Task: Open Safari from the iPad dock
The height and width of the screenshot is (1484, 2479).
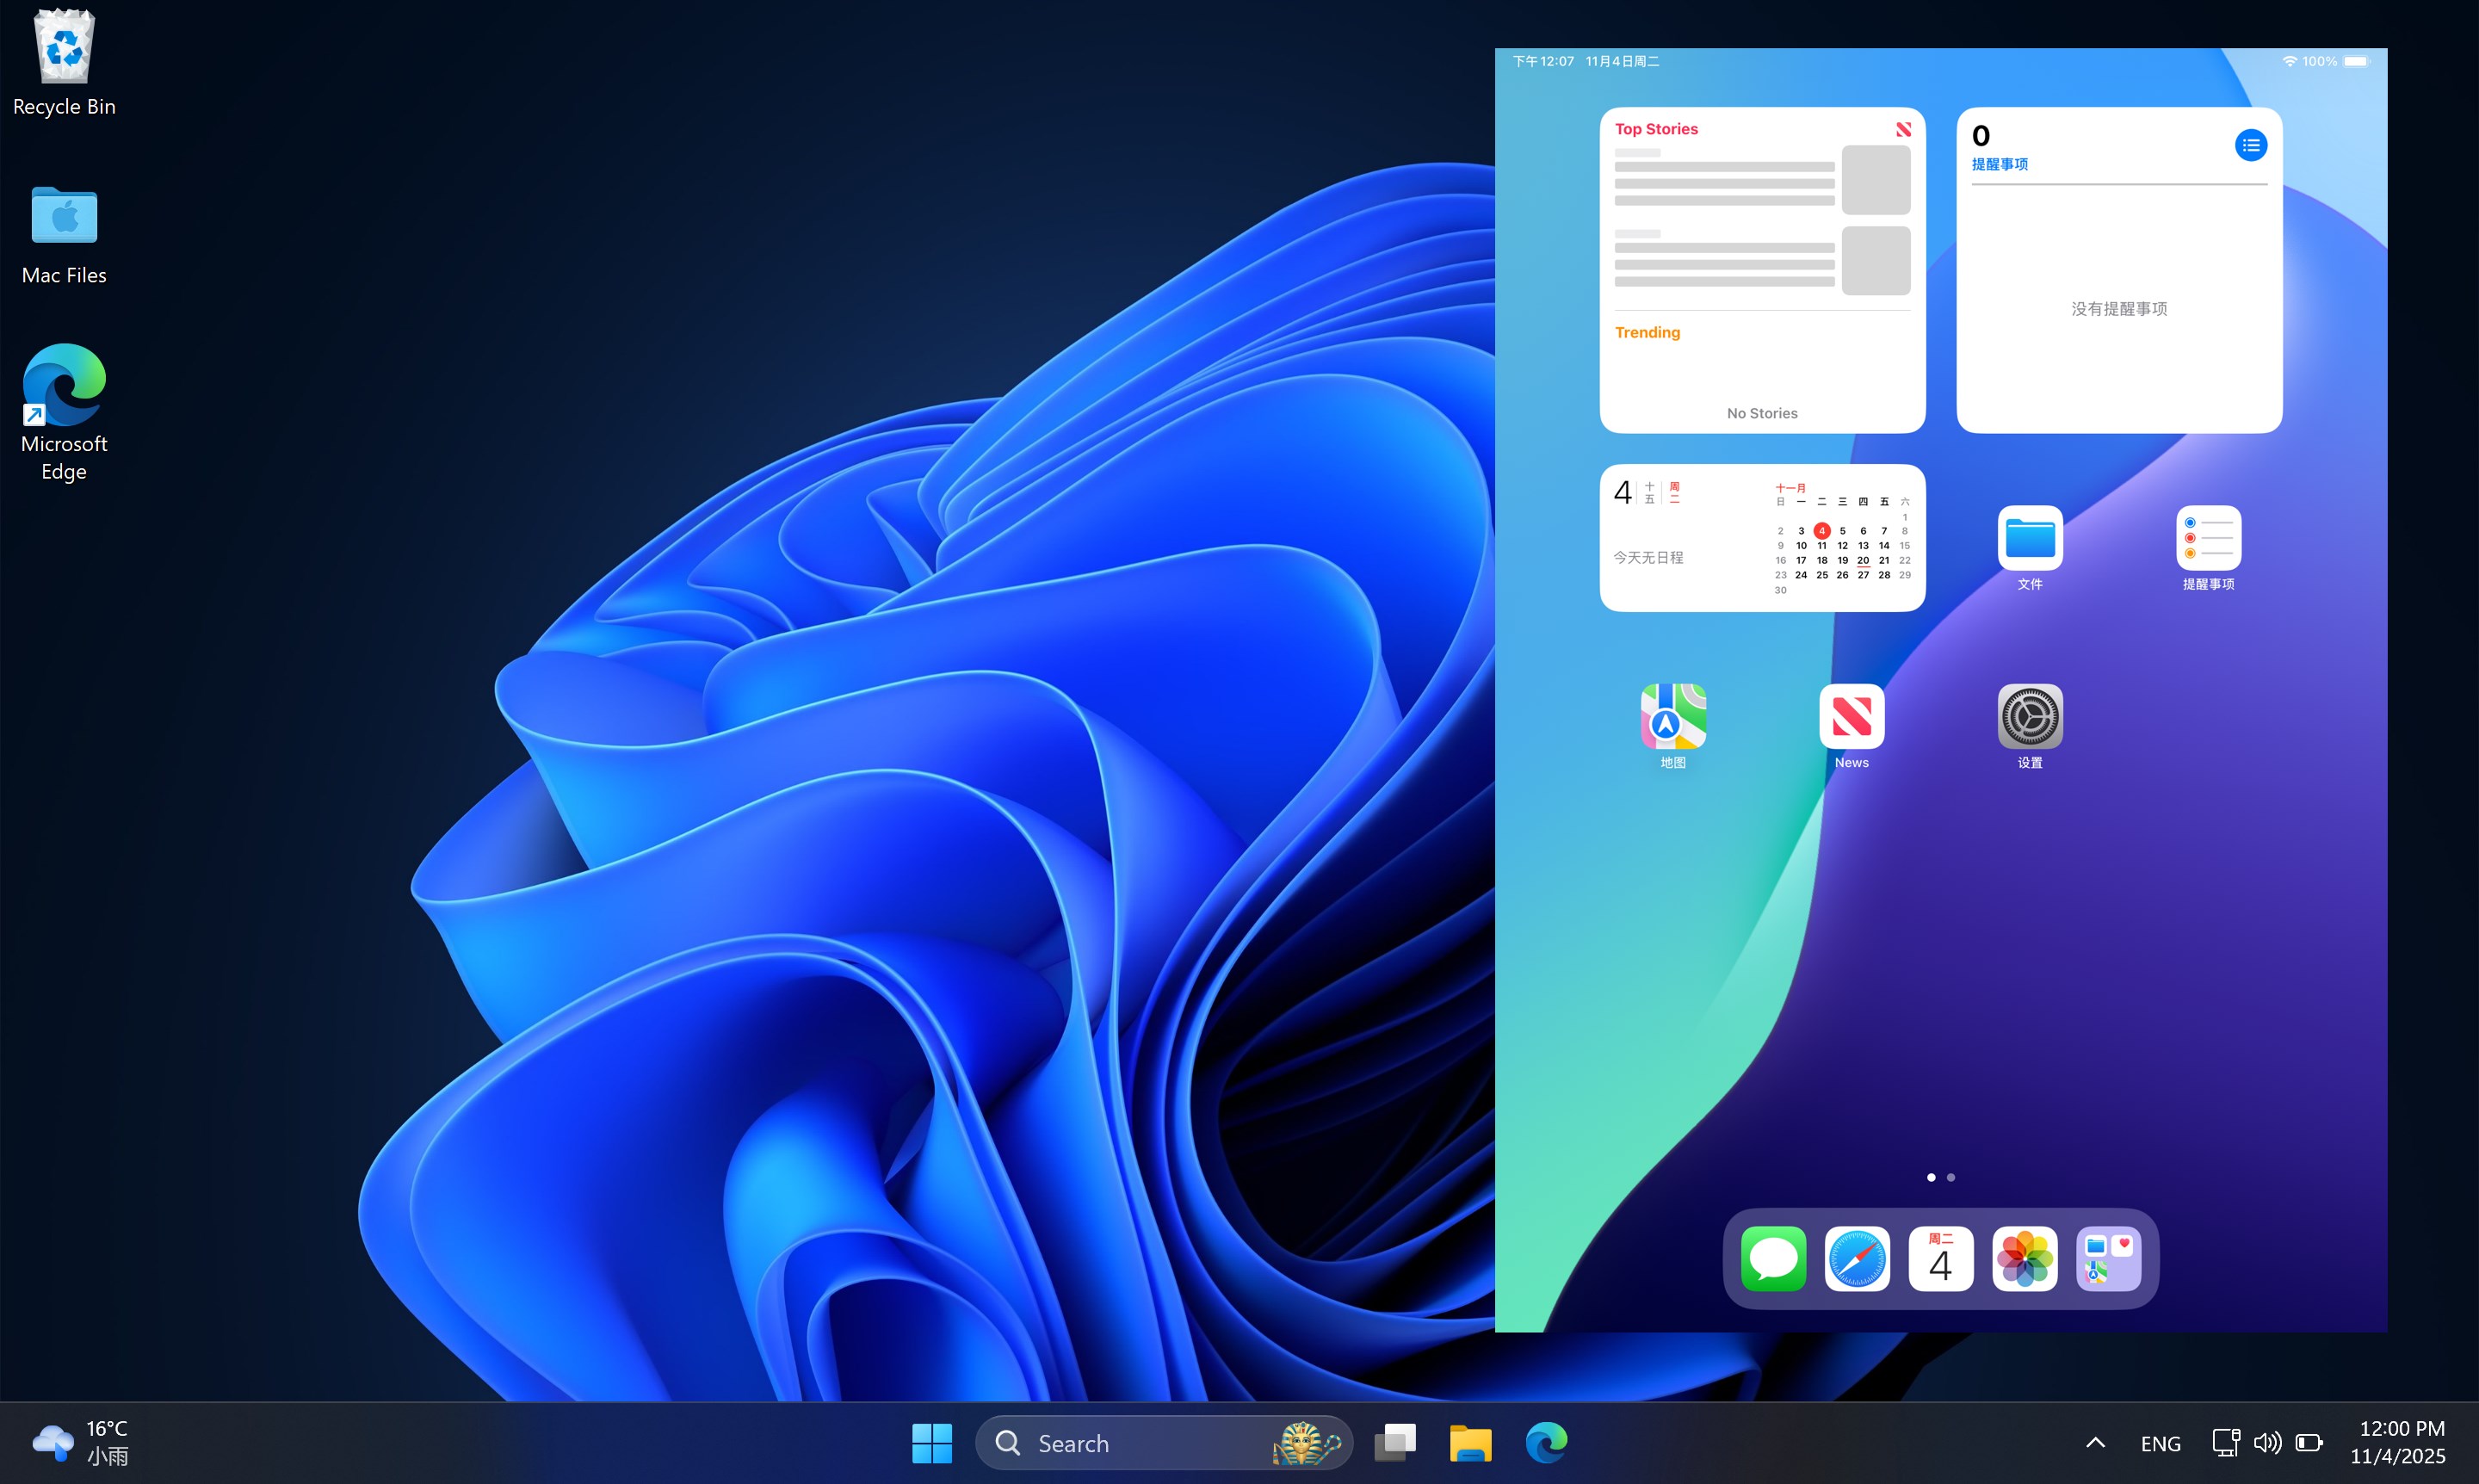Action: [1857, 1258]
